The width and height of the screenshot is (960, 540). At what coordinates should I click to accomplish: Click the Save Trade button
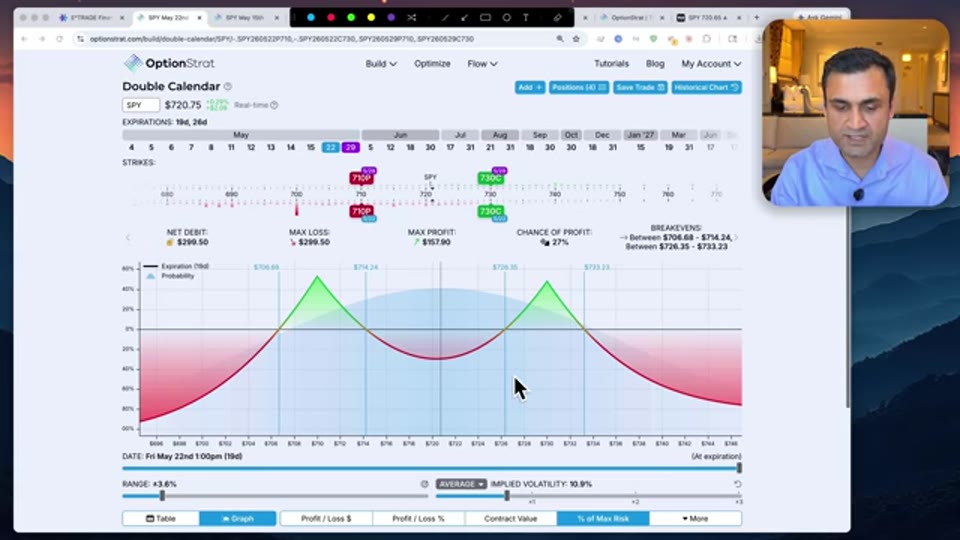pos(640,88)
